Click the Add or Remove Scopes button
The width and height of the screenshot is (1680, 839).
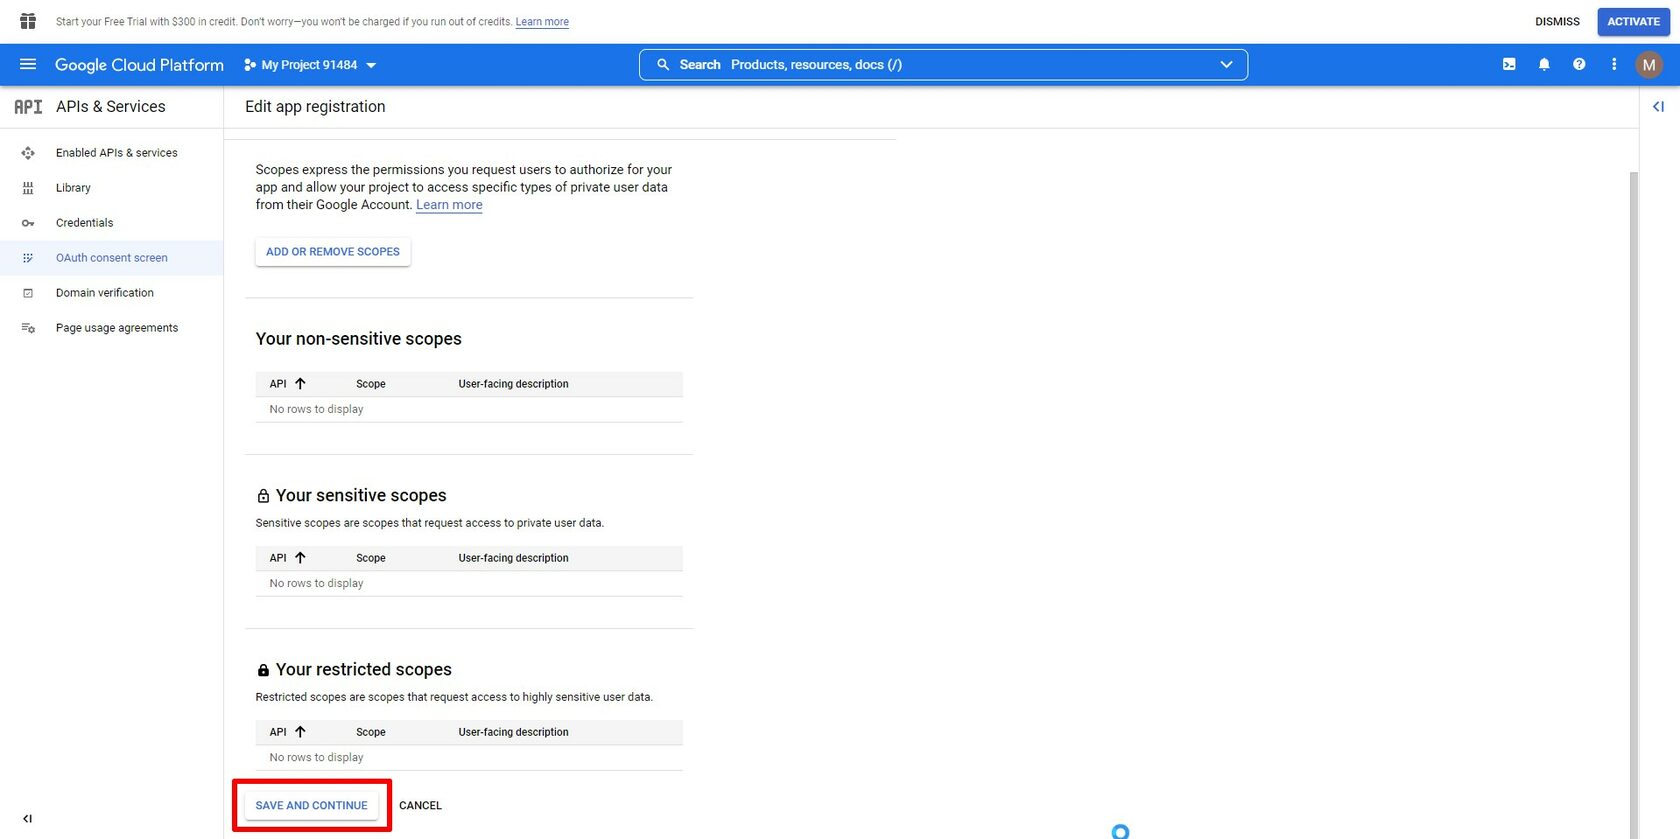[333, 252]
